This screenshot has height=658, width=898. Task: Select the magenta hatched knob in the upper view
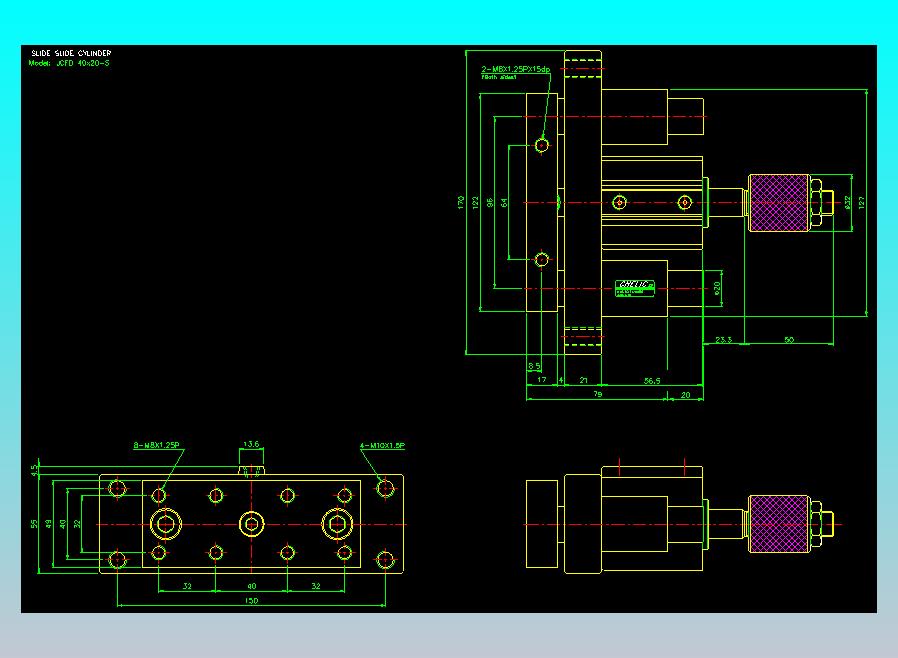point(779,203)
